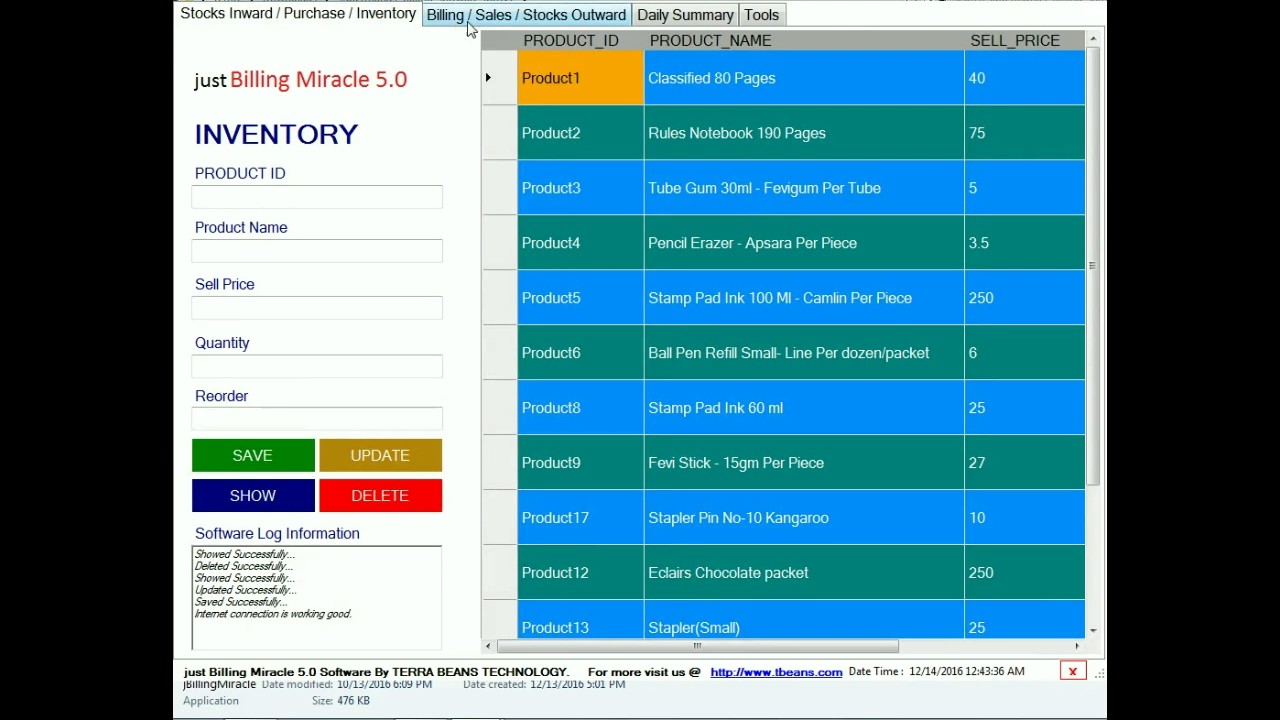The width and height of the screenshot is (1280, 720).
Task: Click sell price 27 for Product9
Action: point(1025,463)
